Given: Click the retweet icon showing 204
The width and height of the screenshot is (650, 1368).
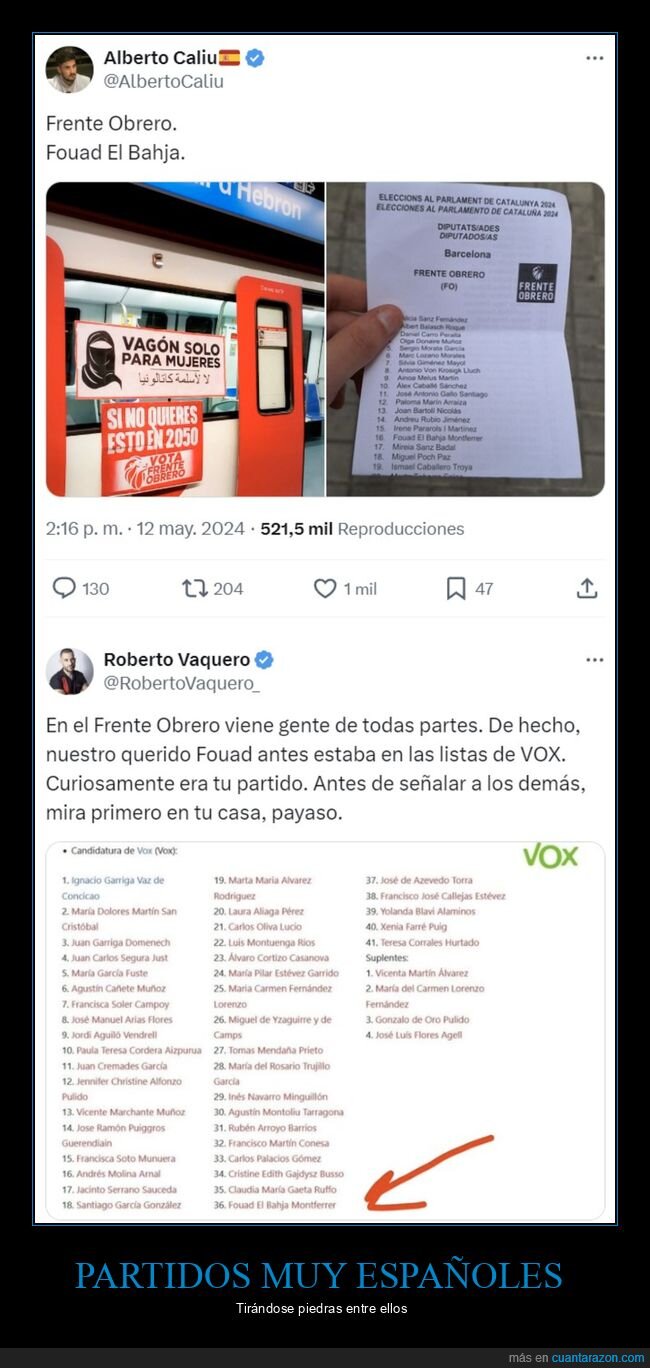Looking at the screenshot, I should tap(195, 589).
